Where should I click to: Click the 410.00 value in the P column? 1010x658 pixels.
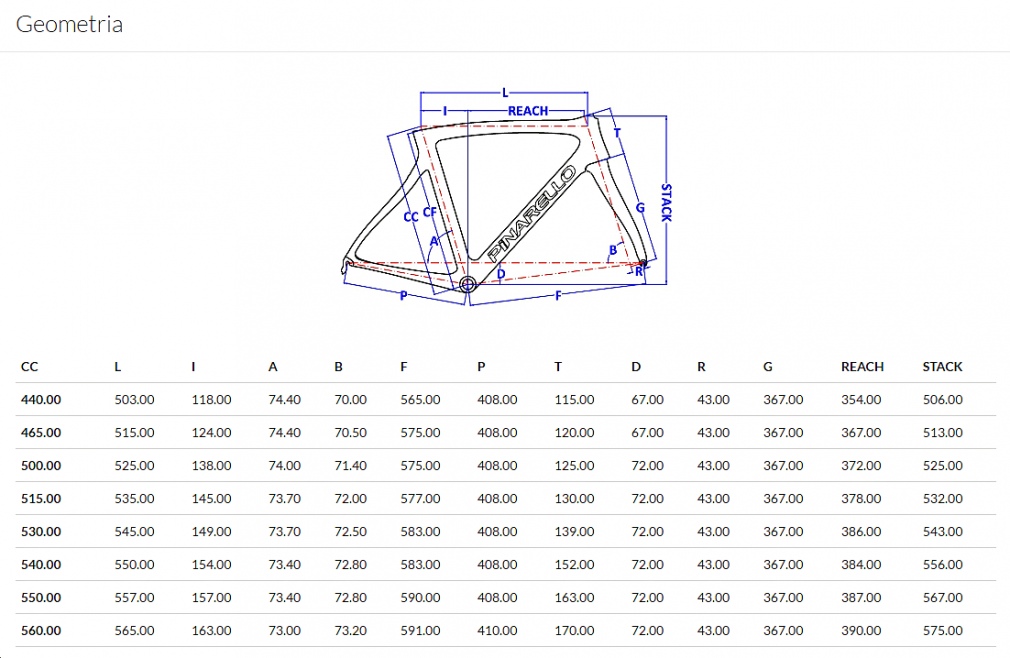tap(497, 631)
